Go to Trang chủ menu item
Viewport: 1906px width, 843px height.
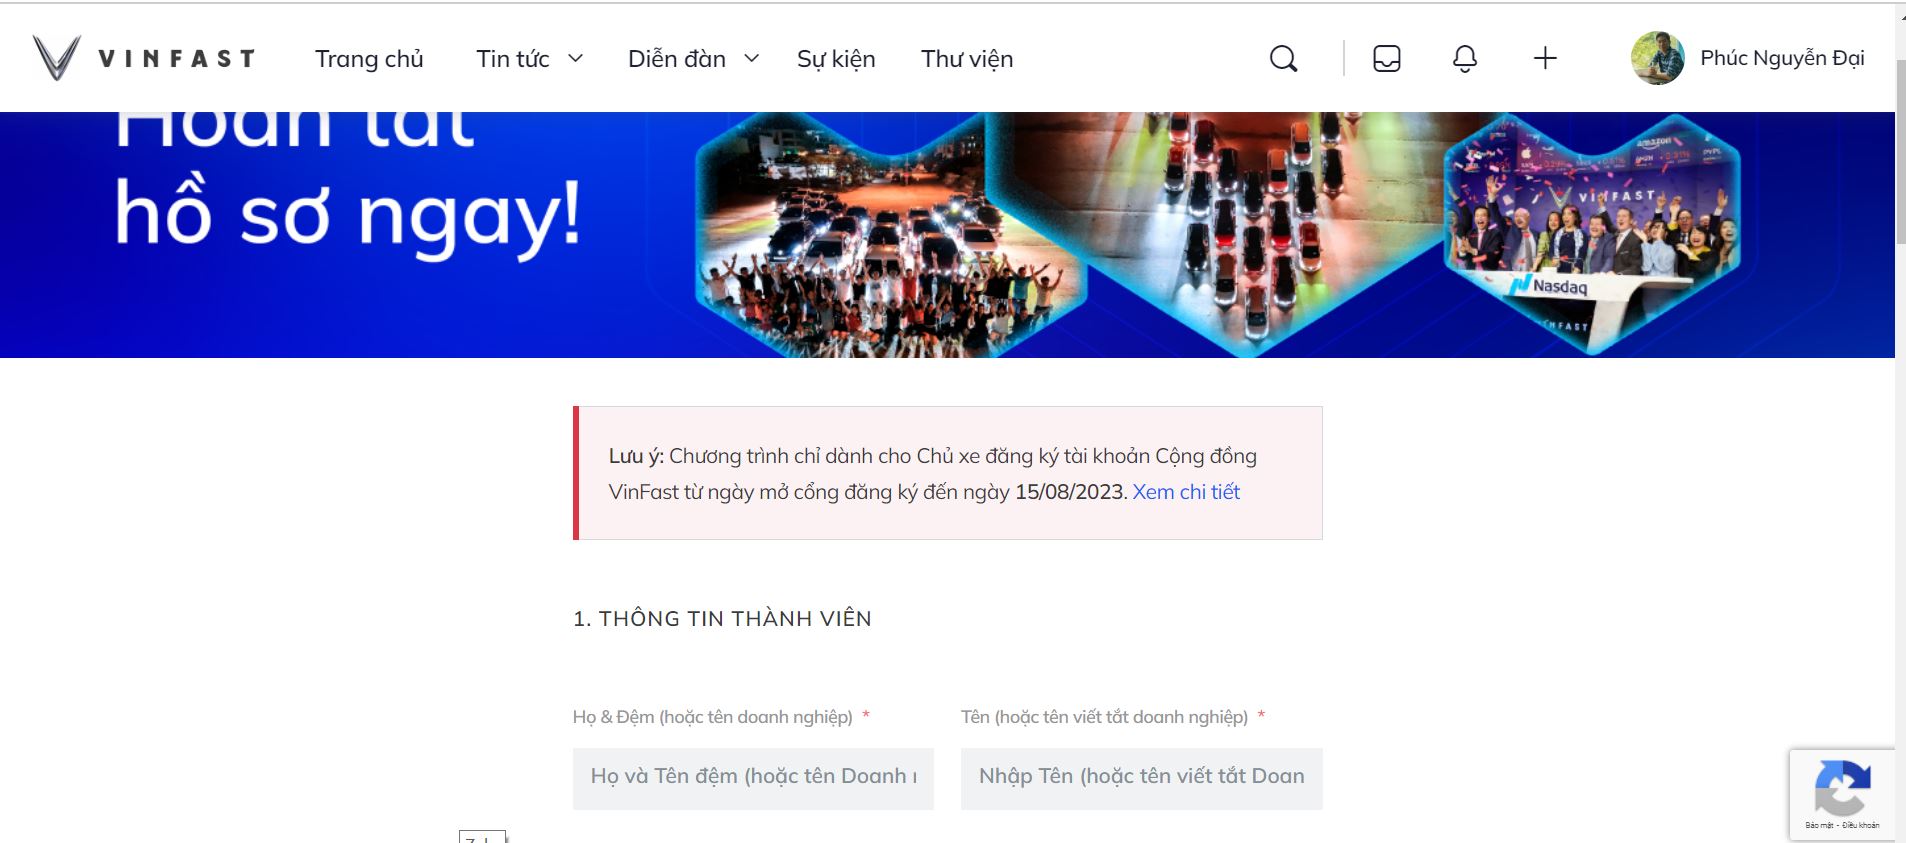coord(369,59)
